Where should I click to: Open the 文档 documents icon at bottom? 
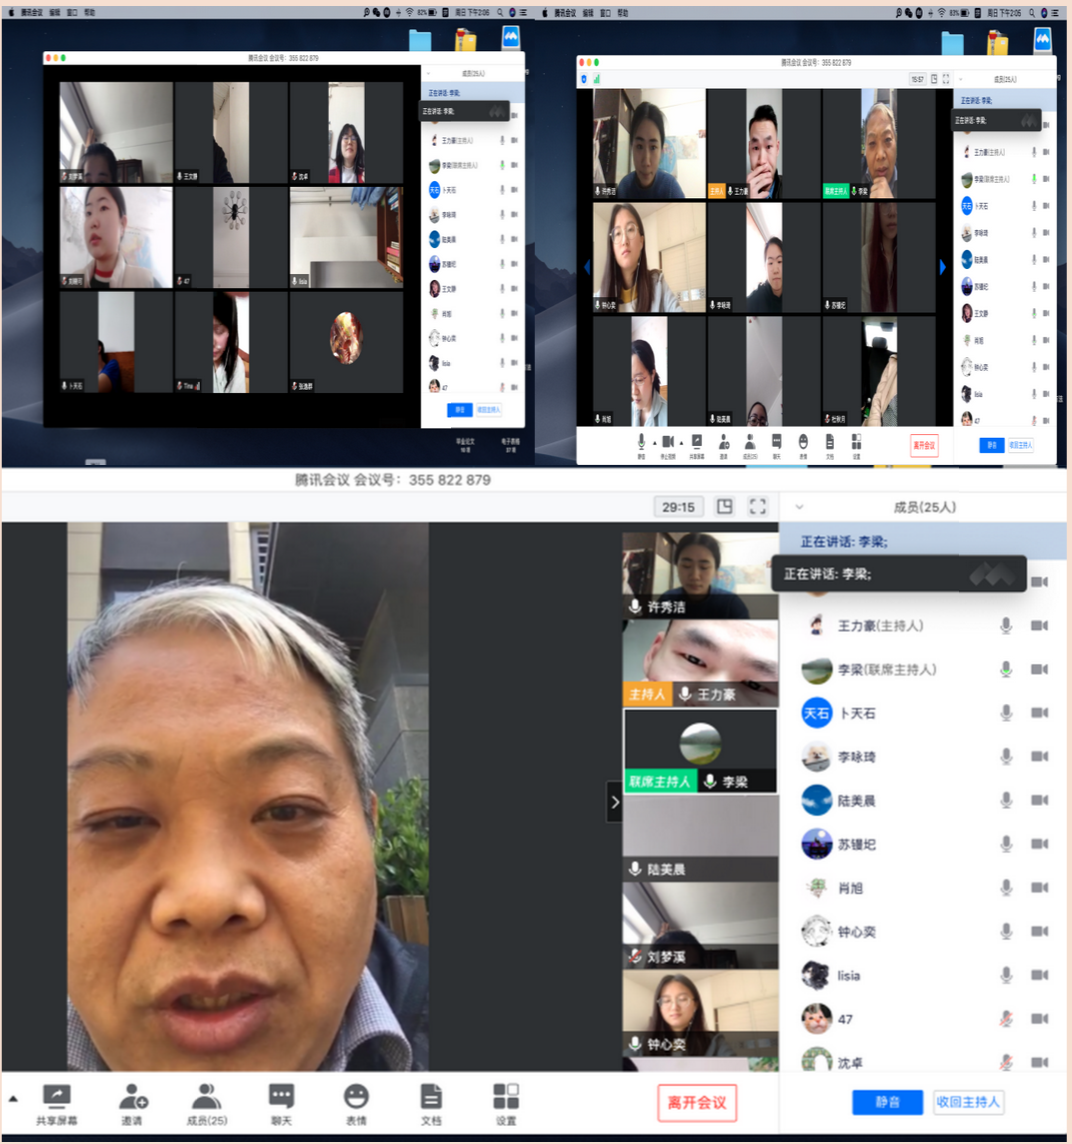point(431,1100)
